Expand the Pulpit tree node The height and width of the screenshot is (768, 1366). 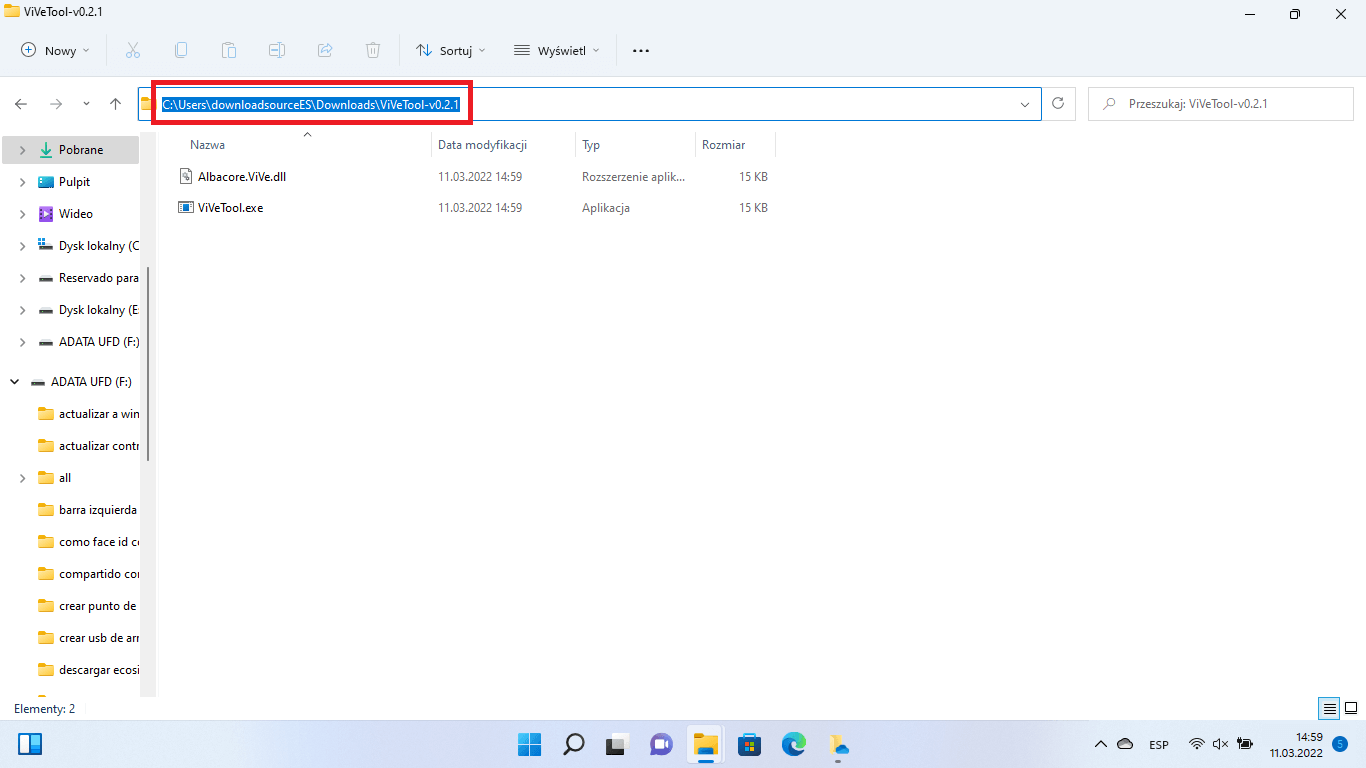(x=22, y=182)
